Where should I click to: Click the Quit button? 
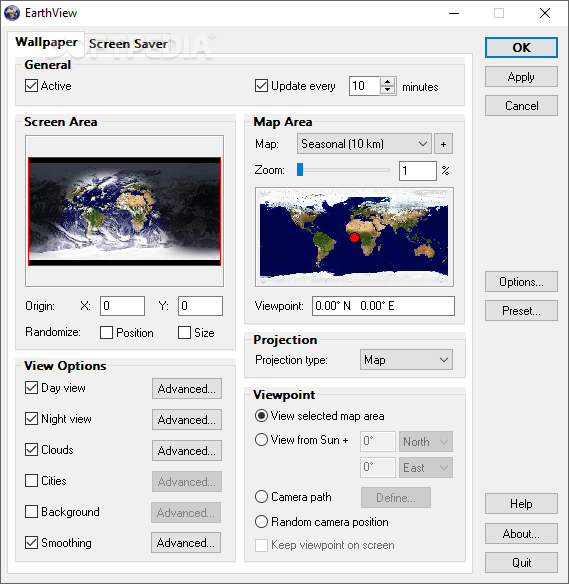pyautogui.click(x=521, y=562)
